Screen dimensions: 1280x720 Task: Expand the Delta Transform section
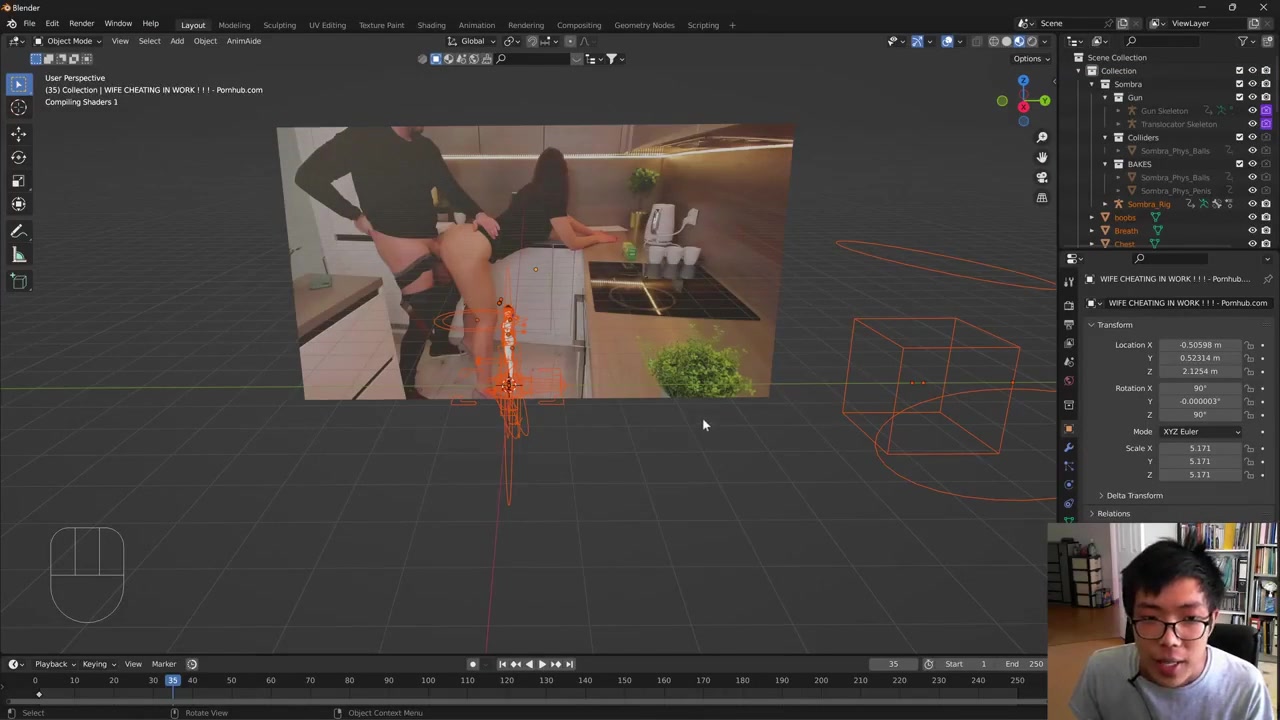coord(1133,495)
